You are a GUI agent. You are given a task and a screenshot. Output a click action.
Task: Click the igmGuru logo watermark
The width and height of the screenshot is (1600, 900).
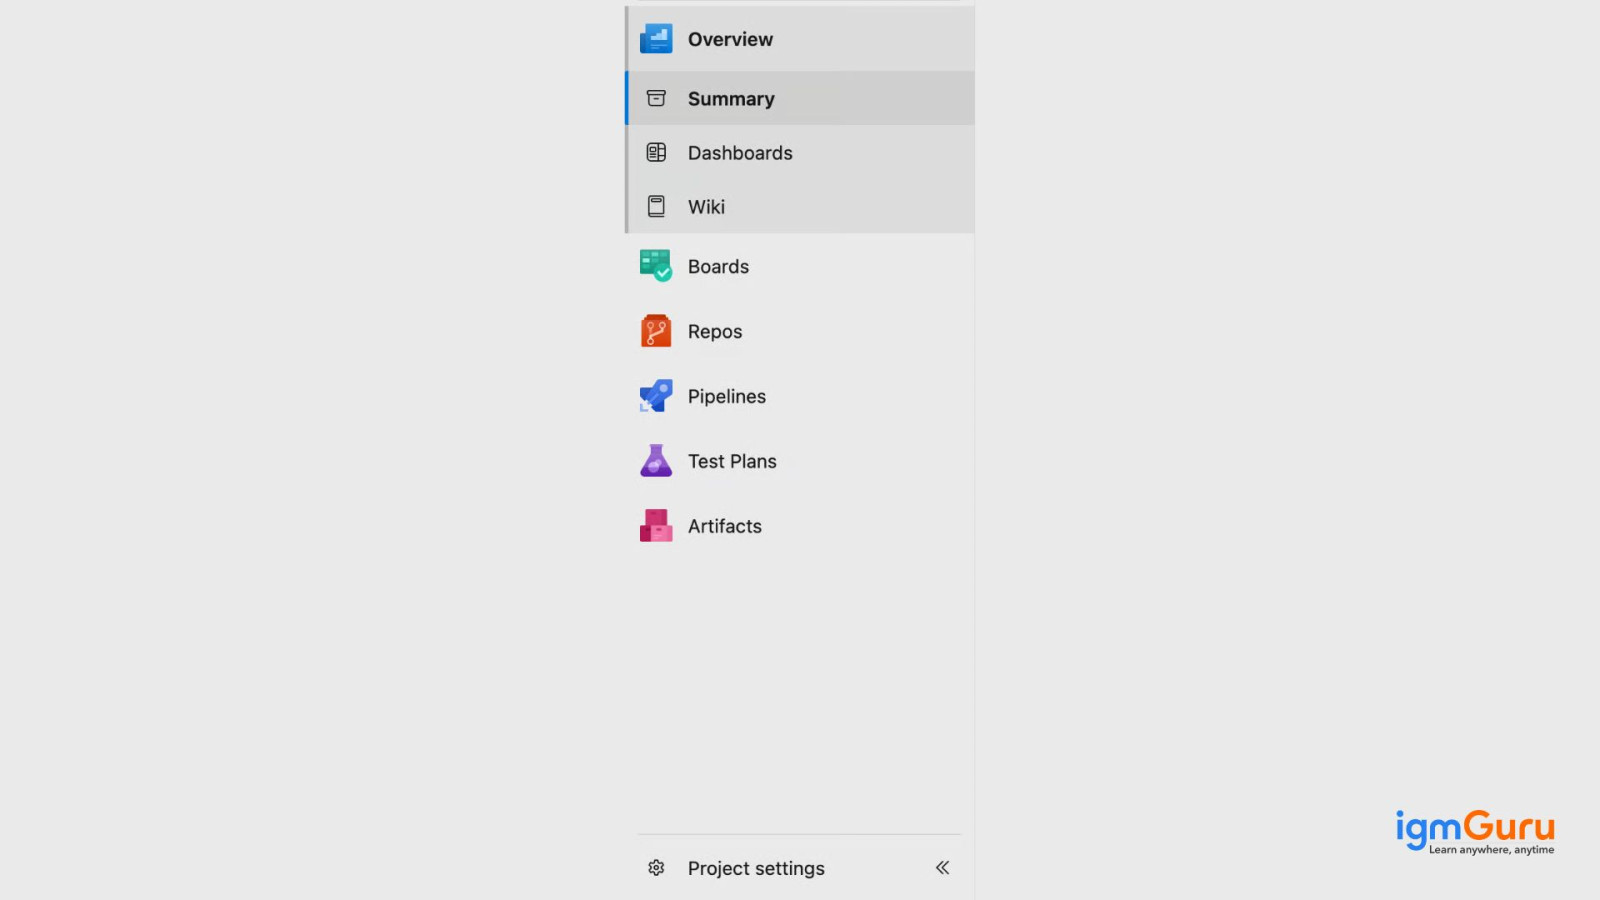tap(1475, 832)
